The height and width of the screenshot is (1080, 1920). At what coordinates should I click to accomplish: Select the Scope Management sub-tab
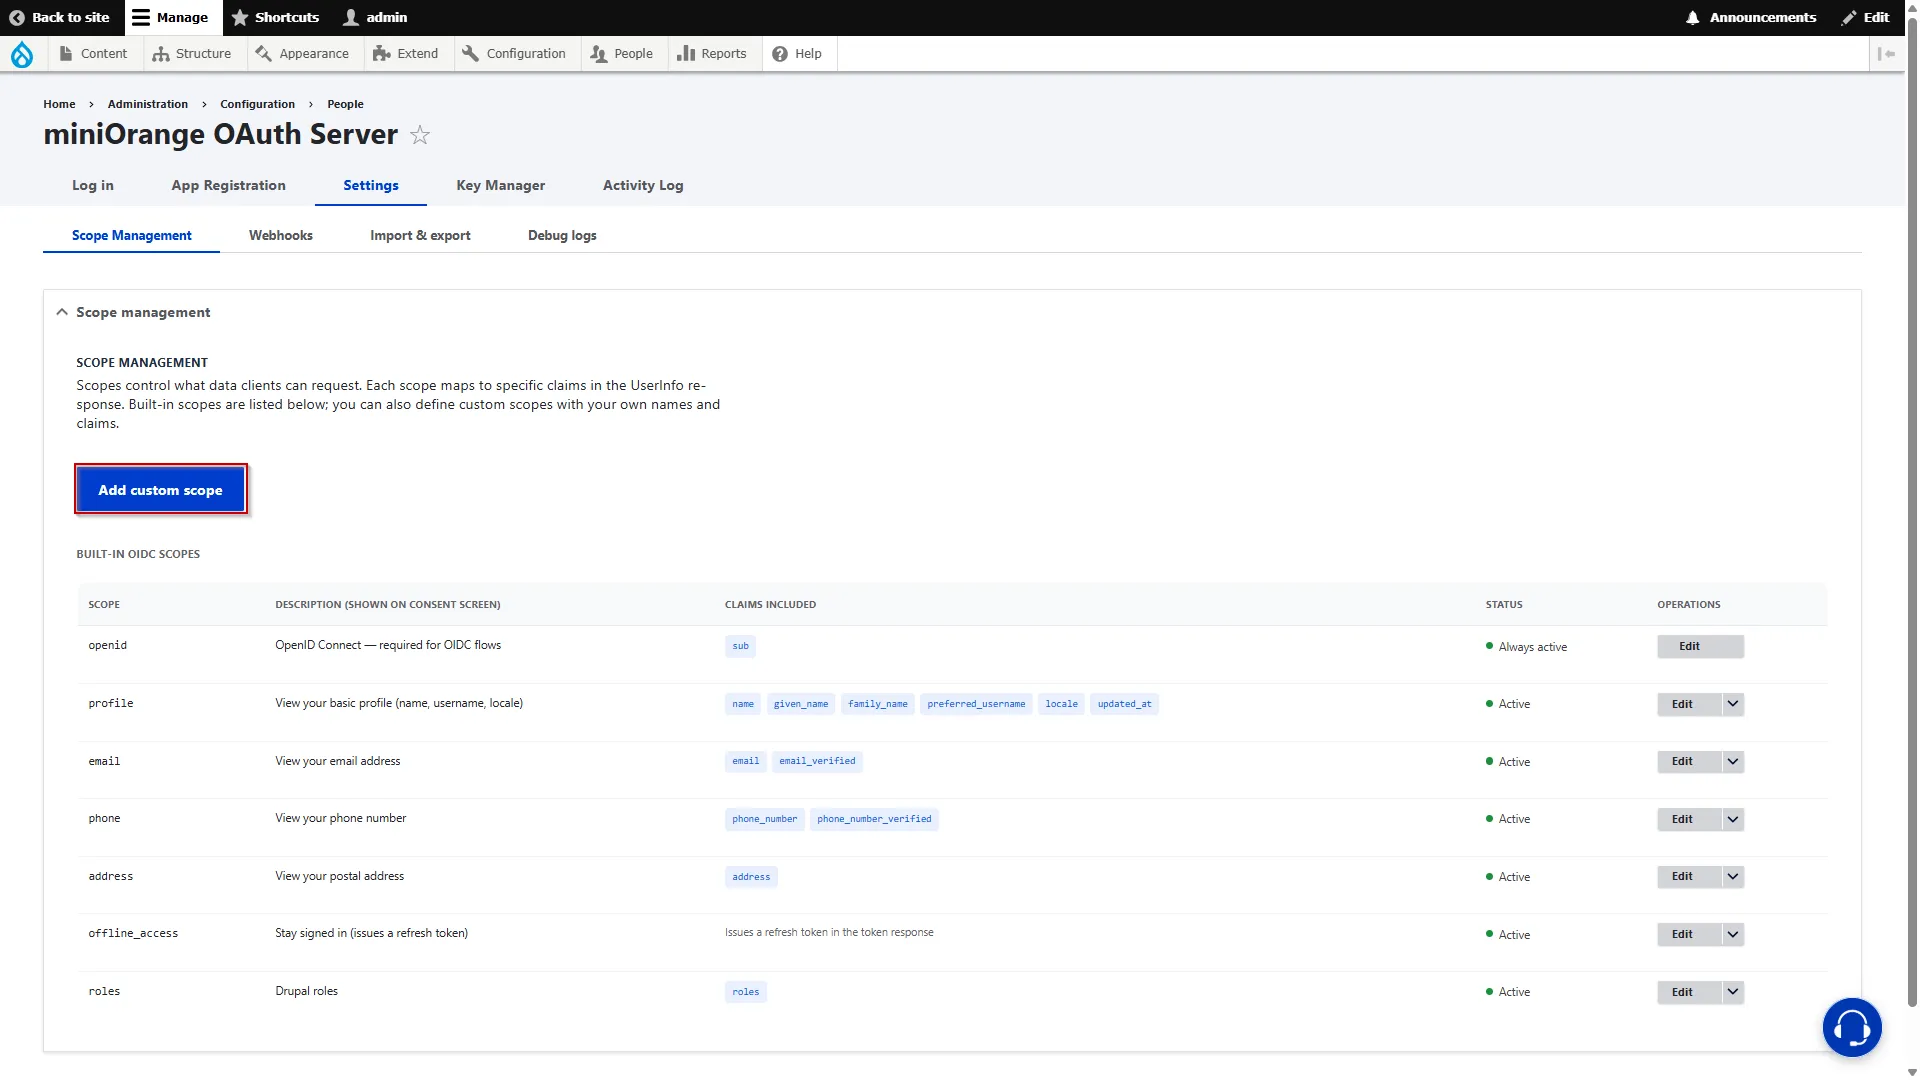(x=132, y=235)
